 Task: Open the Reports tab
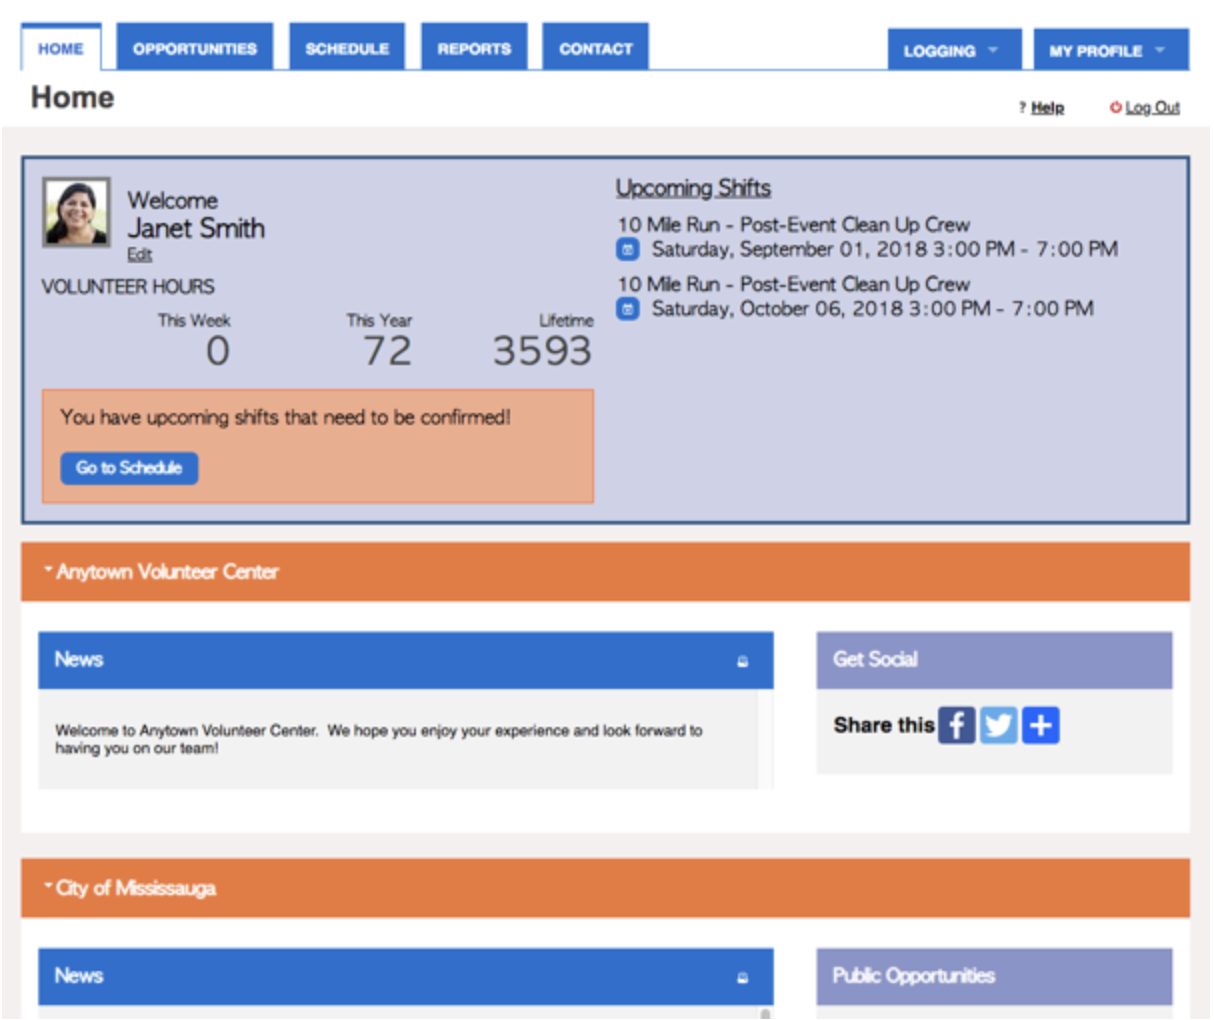click(x=474, y=48)
